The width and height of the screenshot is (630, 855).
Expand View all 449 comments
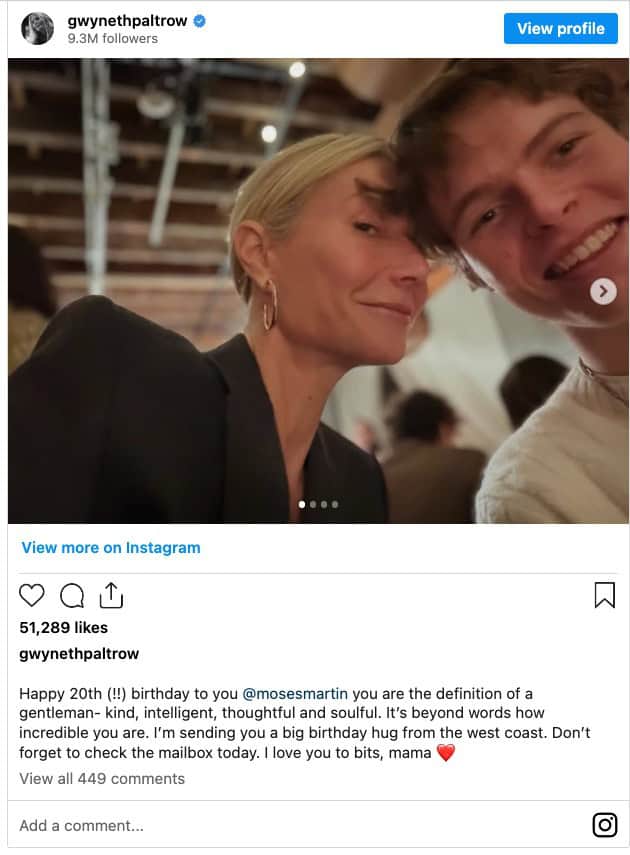point(102,778)
